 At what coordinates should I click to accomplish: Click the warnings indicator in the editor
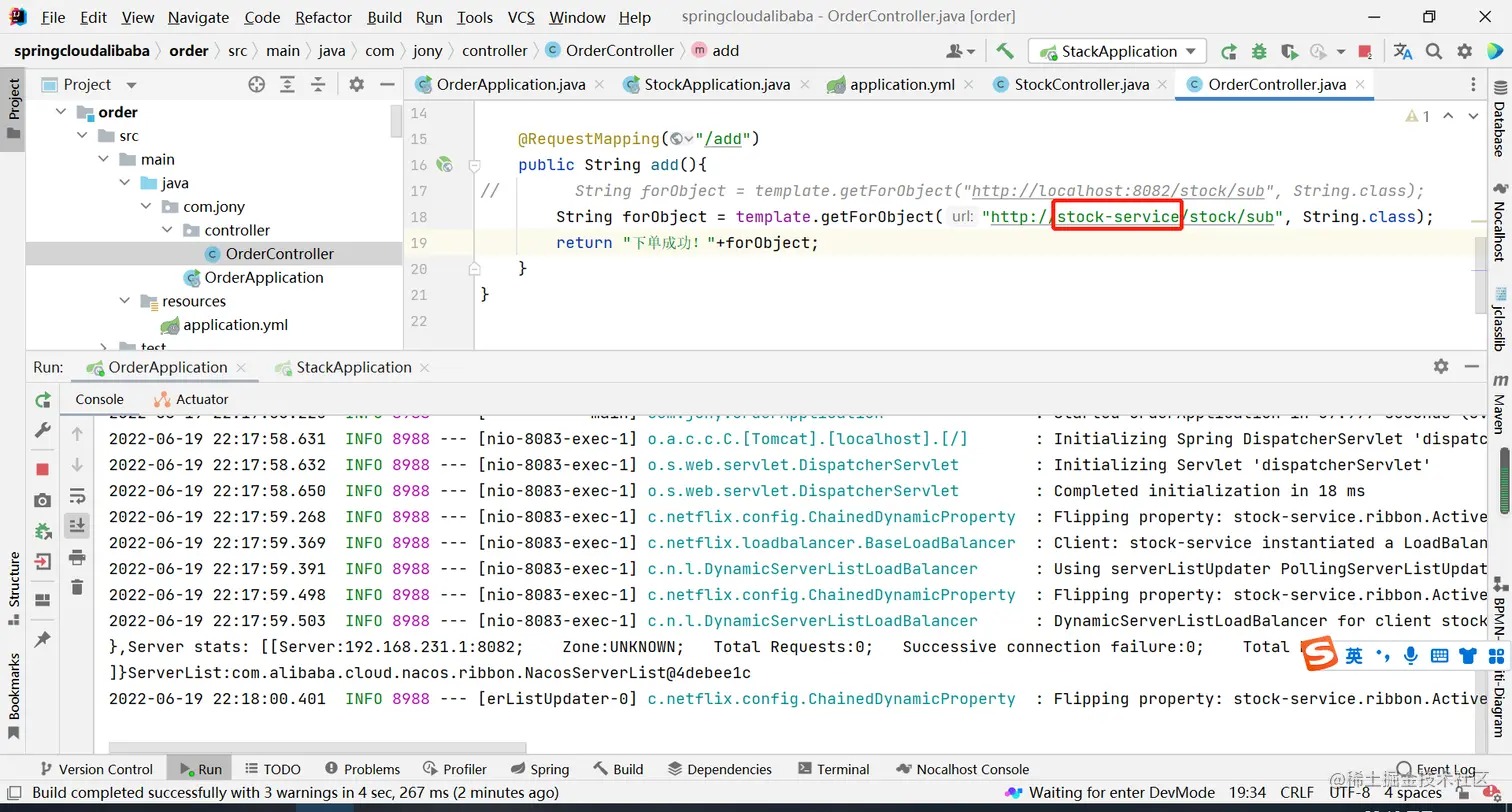(x=1418, y=116)
